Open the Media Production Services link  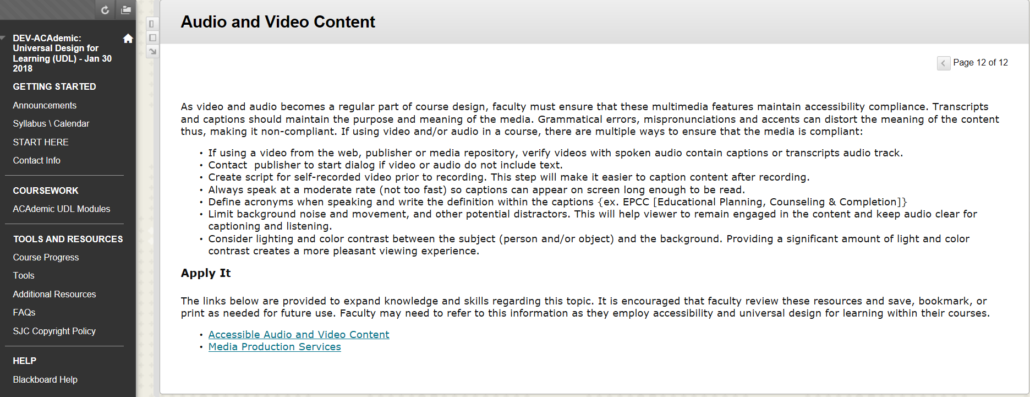tap(275, 347)
